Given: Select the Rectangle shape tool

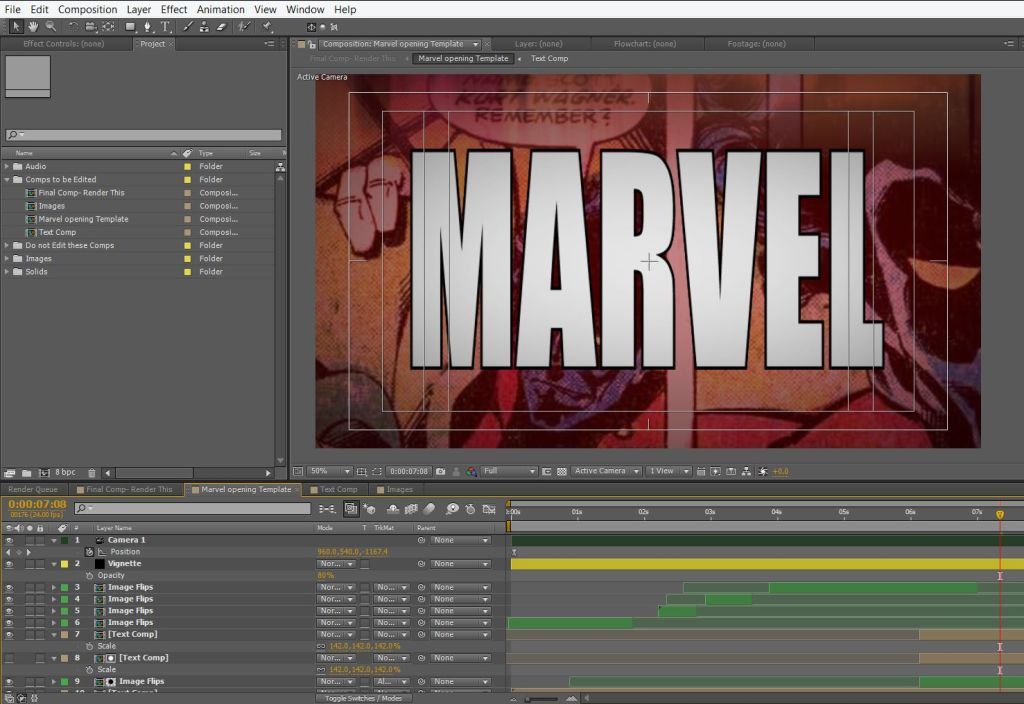Looking at the screenshot, I should coord(131,27).
